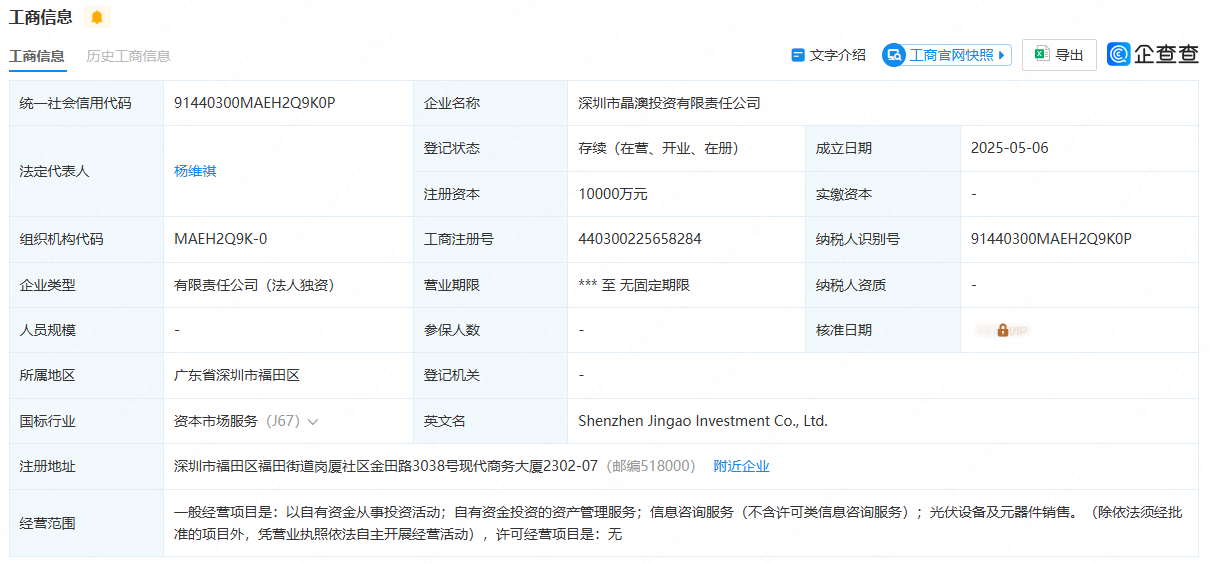1209x564 pixels.
Task: Click the 工商官网快照 monitor icon
Action: click(893, 55)
